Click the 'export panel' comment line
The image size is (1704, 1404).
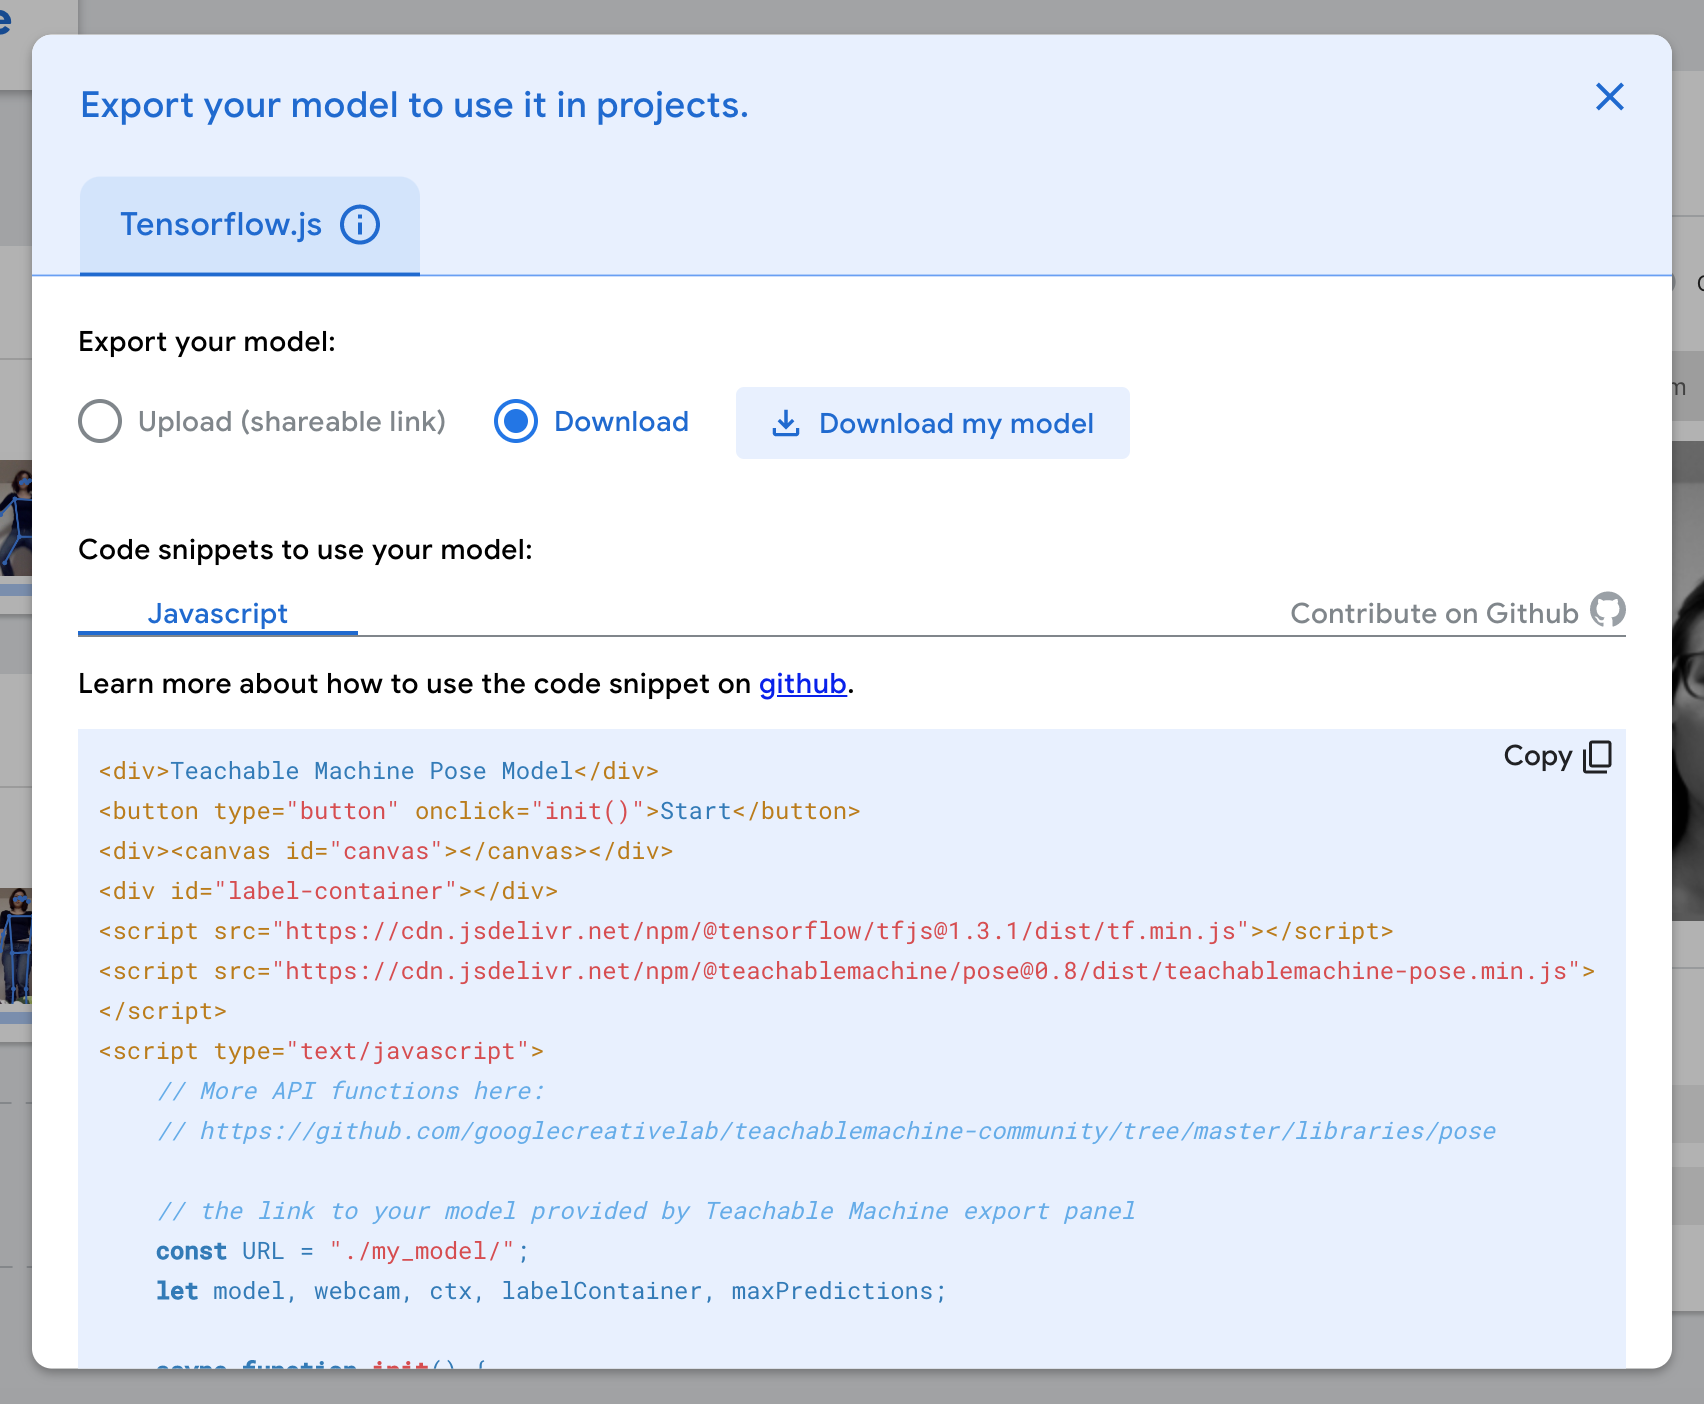pyautogui.click(x=646, y=1211)
